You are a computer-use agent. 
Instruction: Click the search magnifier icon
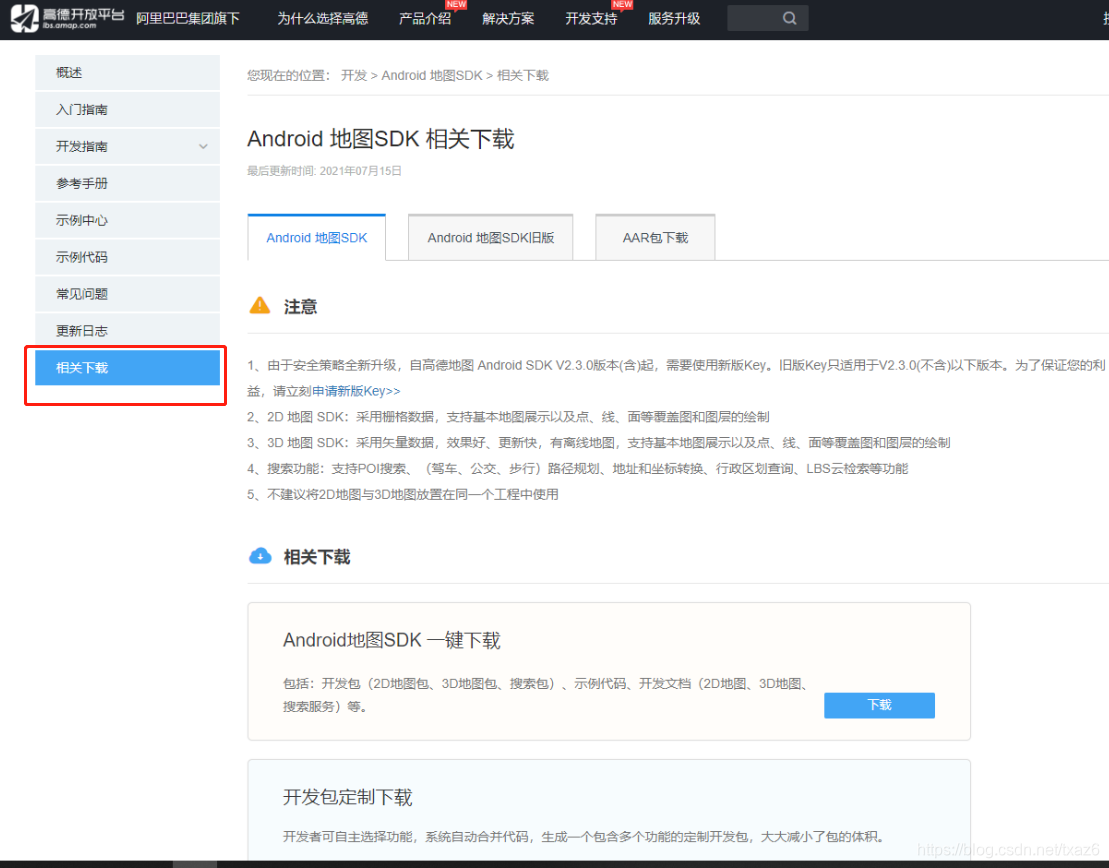(x=789, y=17)
